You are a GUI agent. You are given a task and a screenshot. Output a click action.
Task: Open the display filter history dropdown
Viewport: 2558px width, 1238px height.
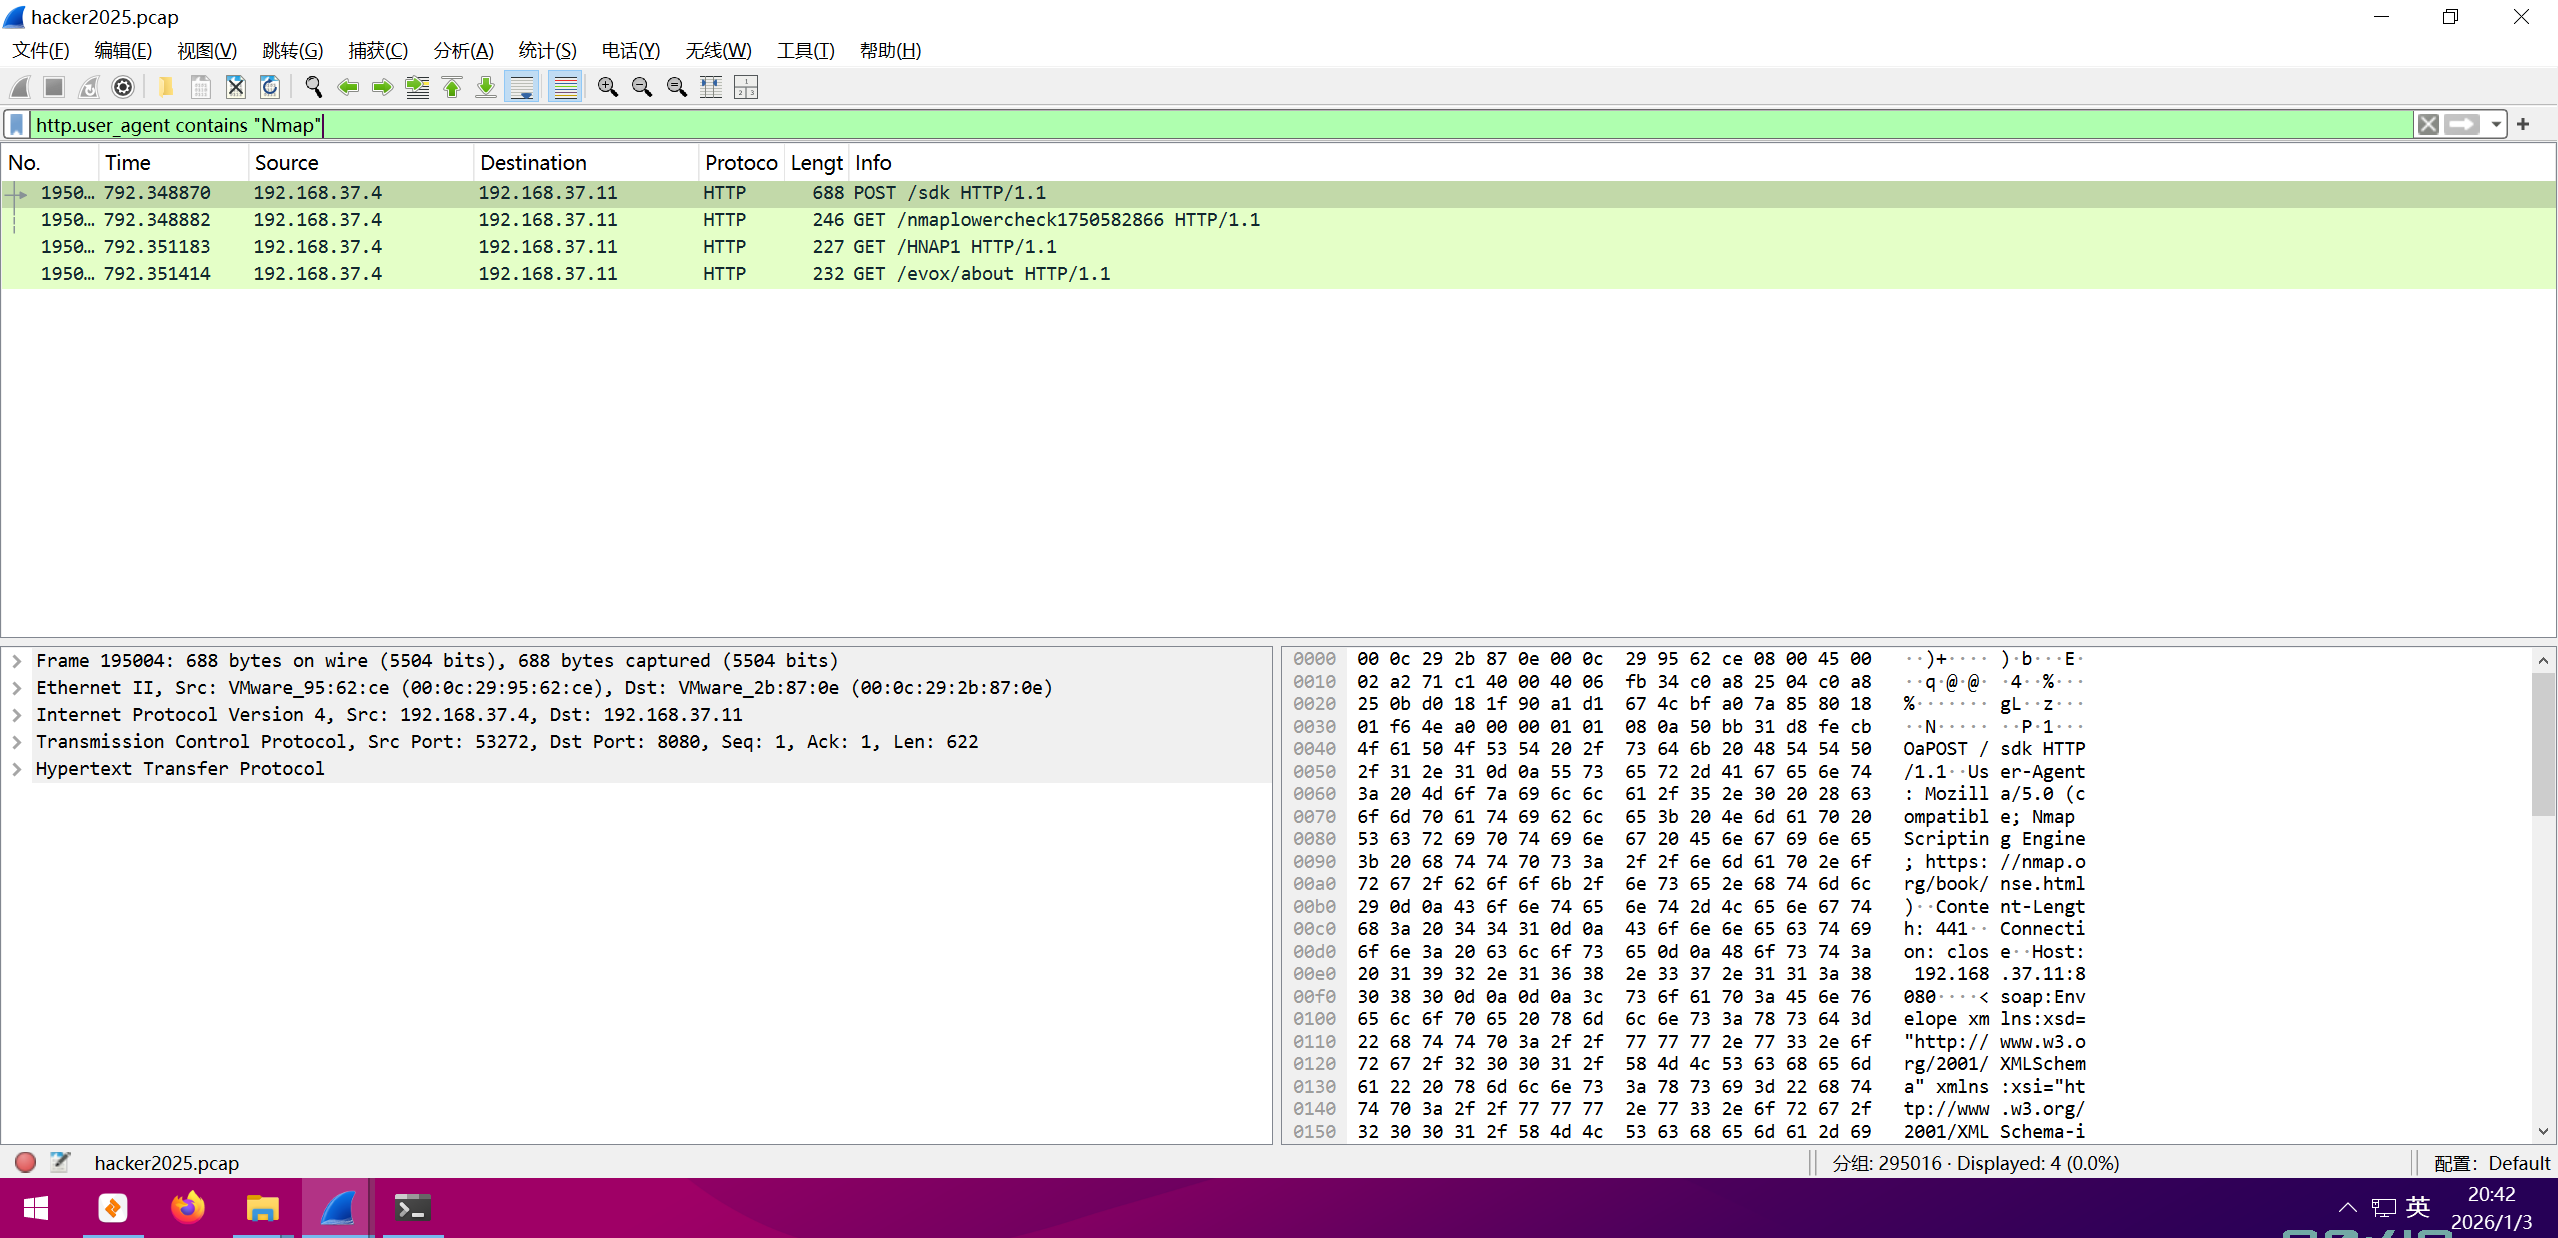click(x=2496, y=125)
